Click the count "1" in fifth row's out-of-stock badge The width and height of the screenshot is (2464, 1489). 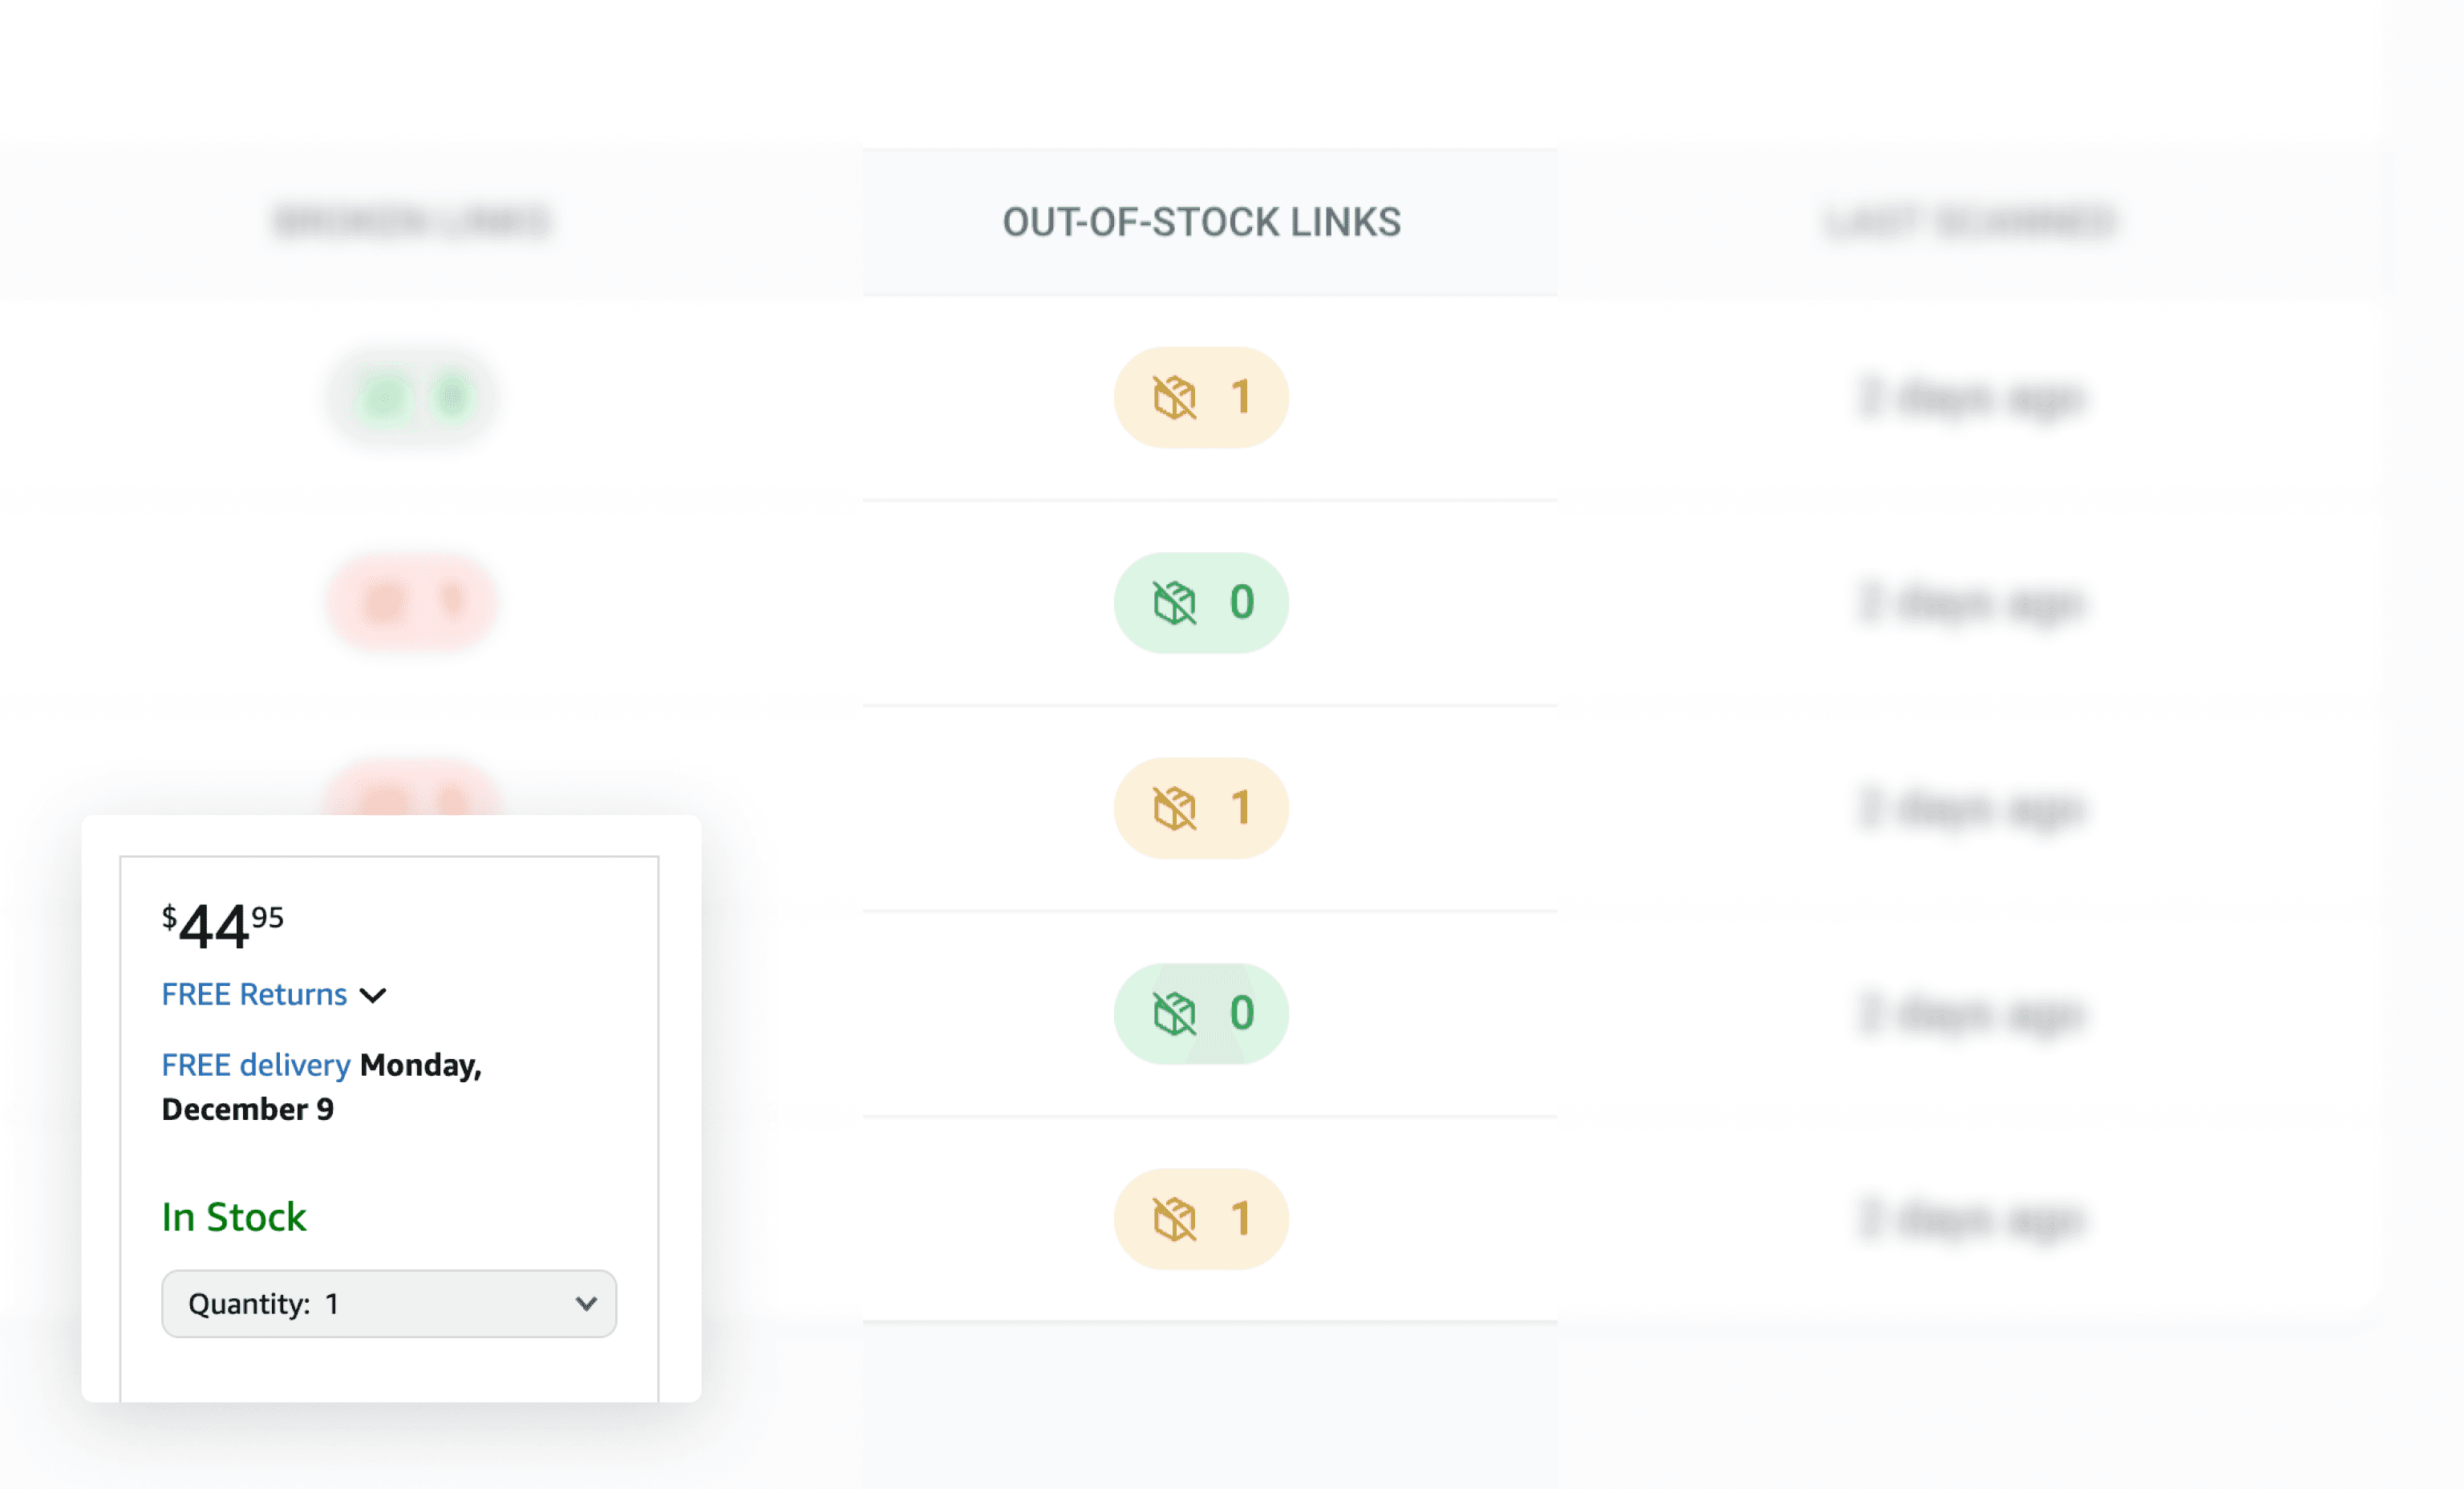[x=1241, y=1219]
